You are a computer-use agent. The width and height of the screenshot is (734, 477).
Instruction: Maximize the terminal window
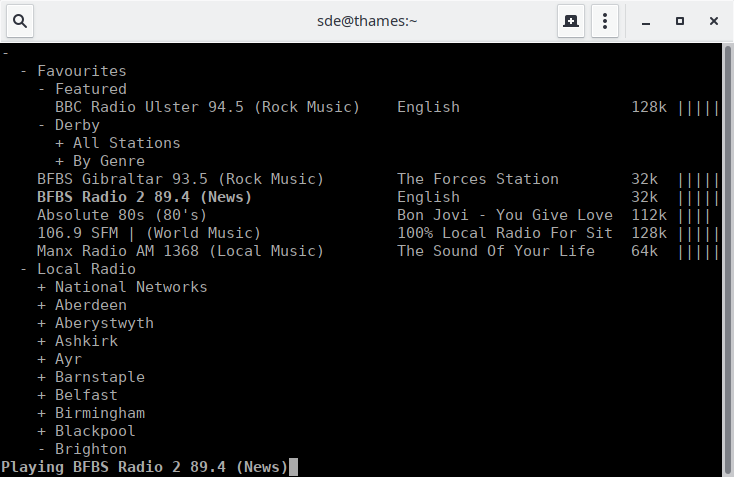point(680,21)
